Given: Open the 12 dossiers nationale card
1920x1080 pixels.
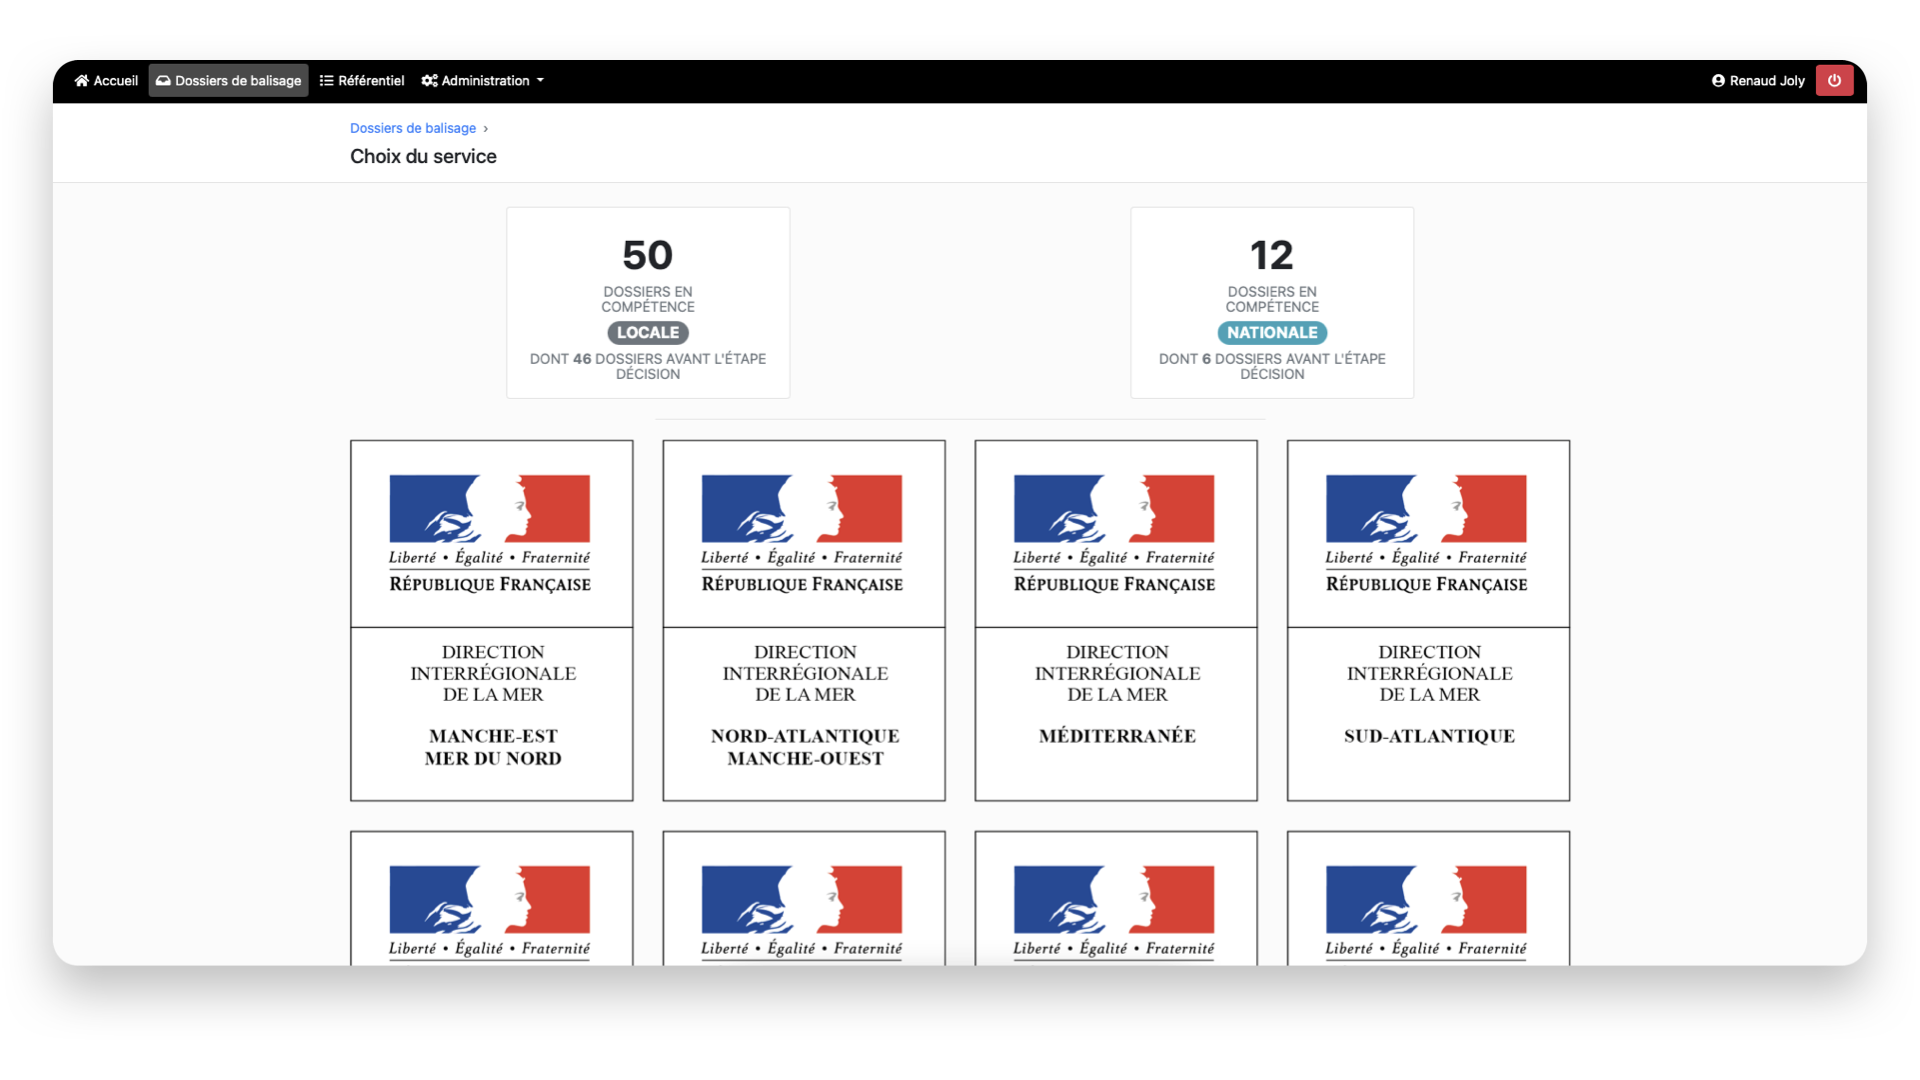Looking at the screenshot, I should [x=1271, y=301].
